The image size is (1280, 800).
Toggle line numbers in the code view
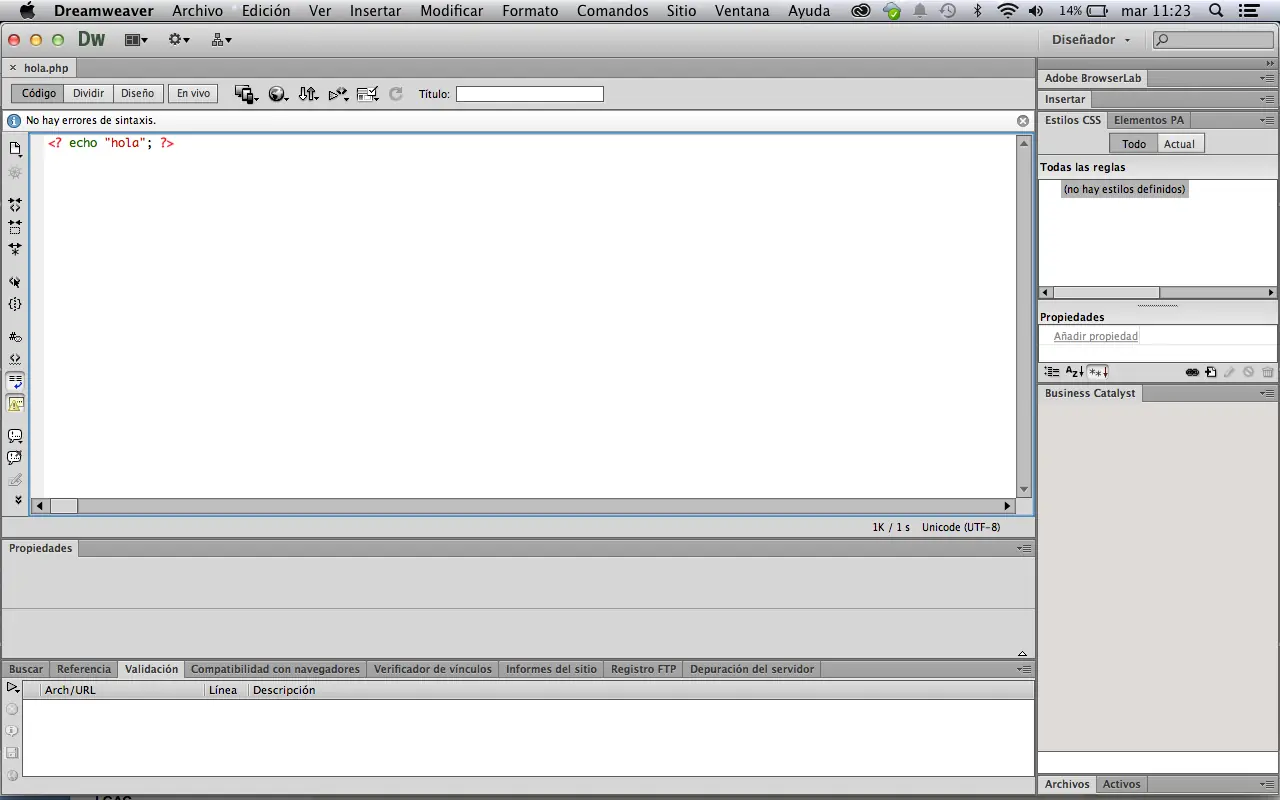(15, 337)
